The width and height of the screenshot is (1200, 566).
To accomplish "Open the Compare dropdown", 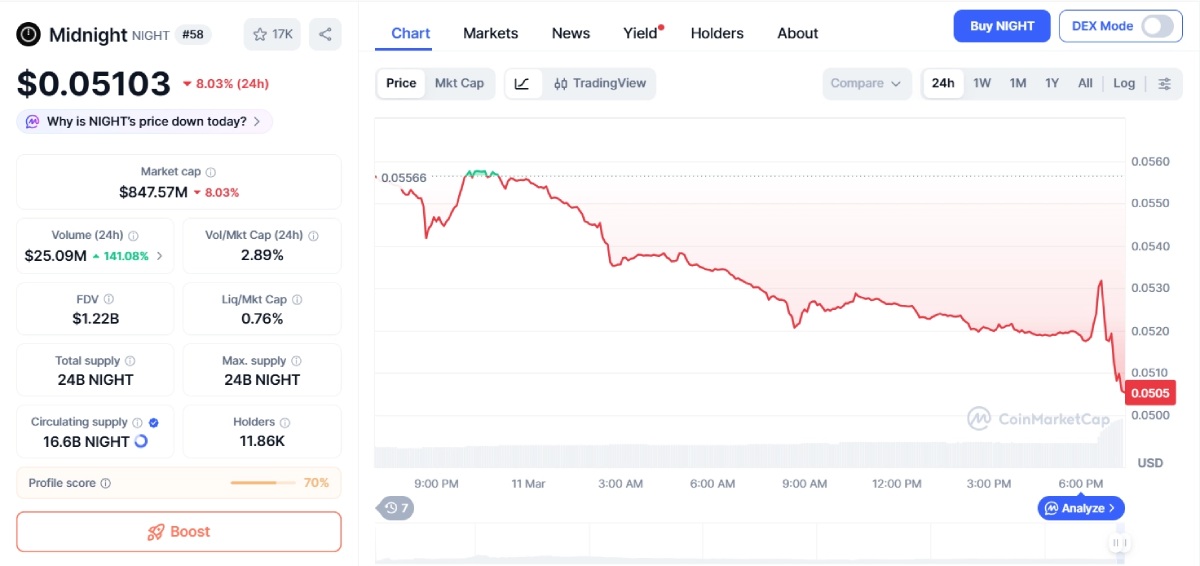I will click(x=866, y=83).
